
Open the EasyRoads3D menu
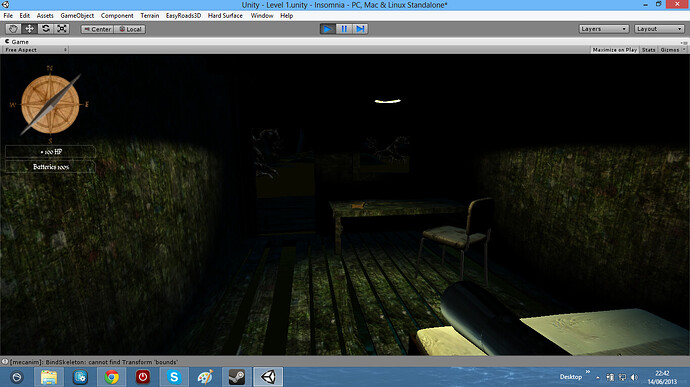tap(183, 15)
